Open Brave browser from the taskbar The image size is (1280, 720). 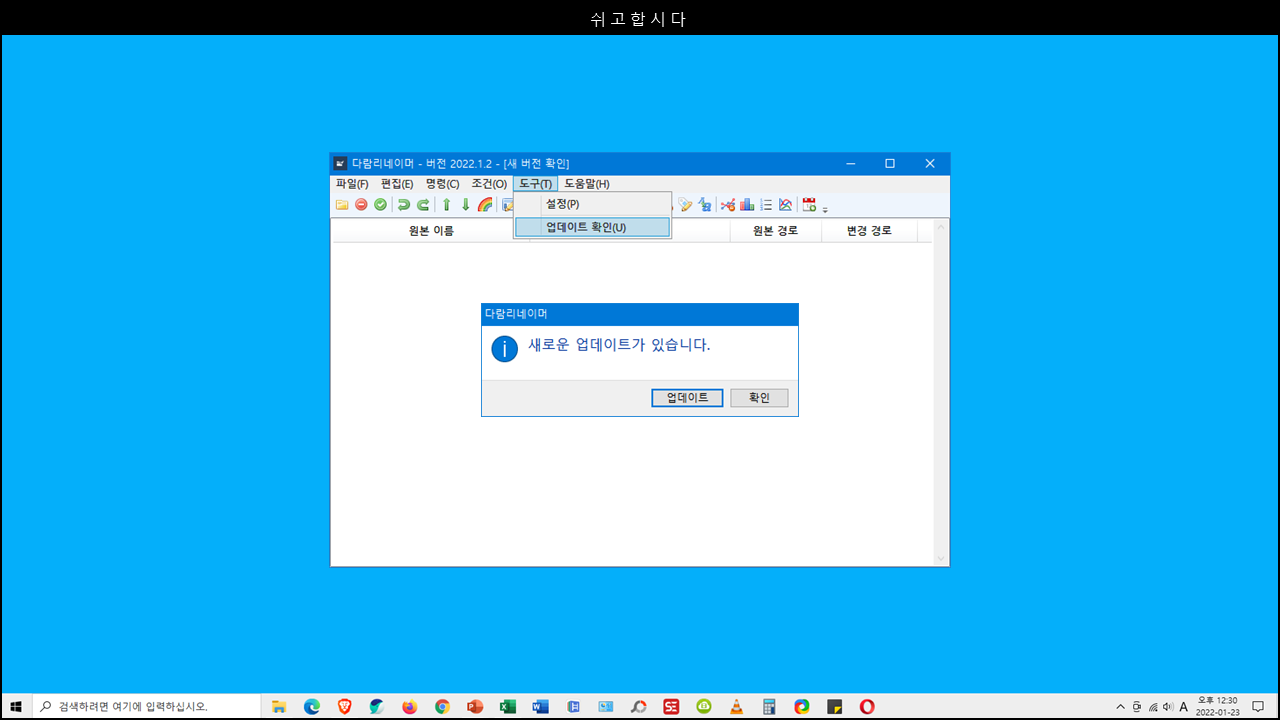pos(344,706)
